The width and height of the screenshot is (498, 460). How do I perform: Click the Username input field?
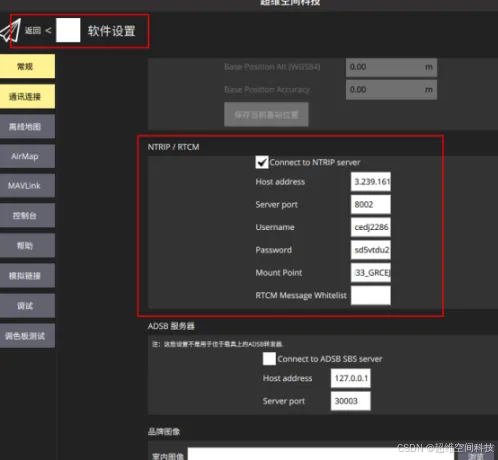click(371, 227)
